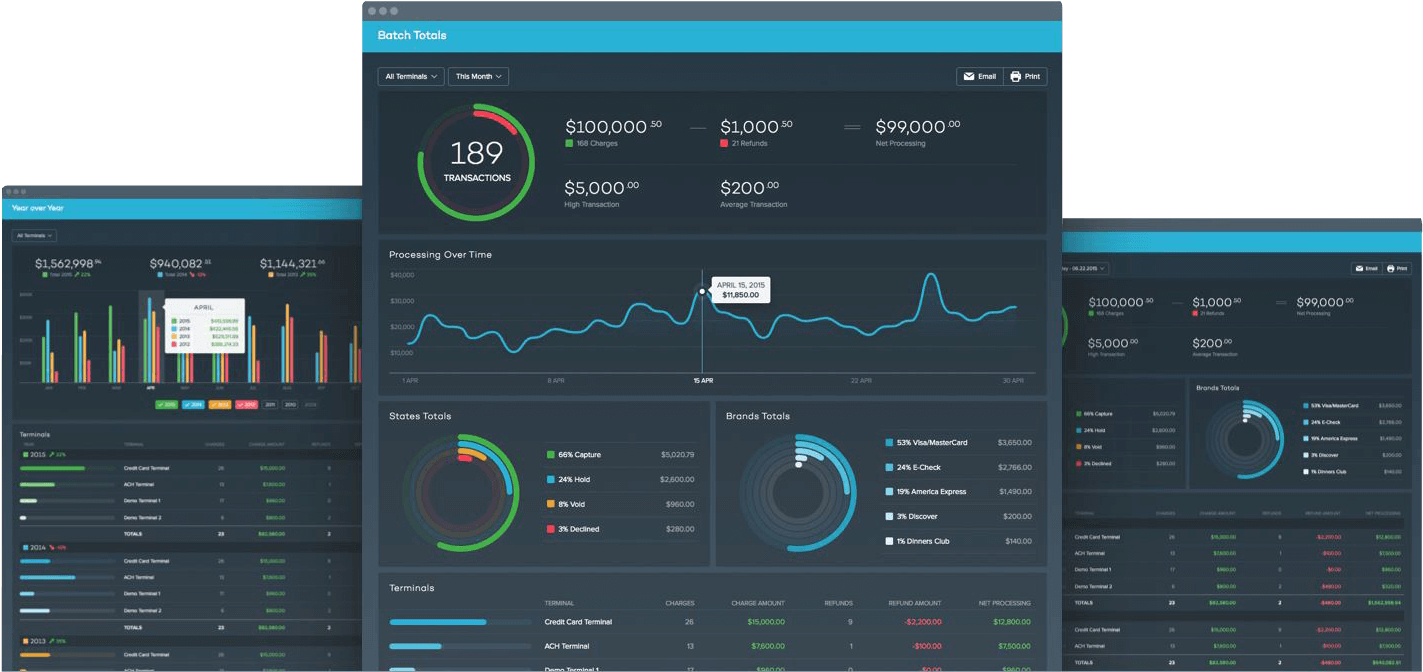The width and height of the screenshot is (1423, 672).
Task: Click the Email button on the right report
Action: (1365, 268)
